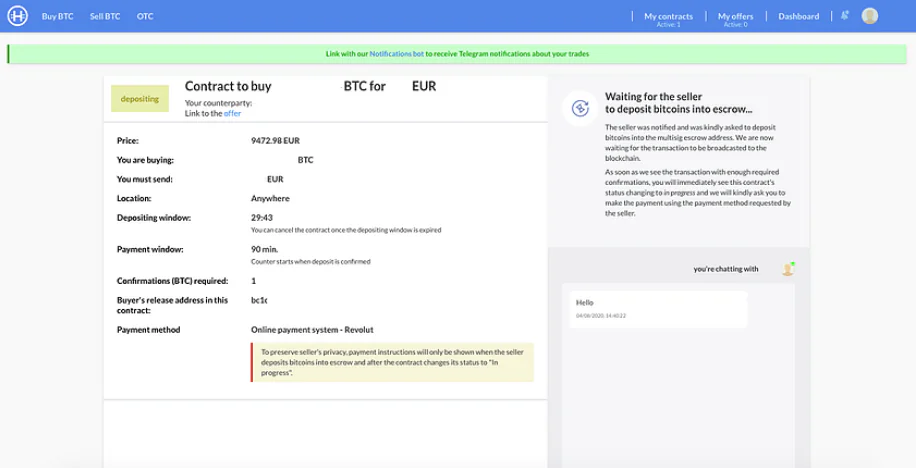Open the user profile avatar
This screenshot has height=468, width=916.
(870, 16)
